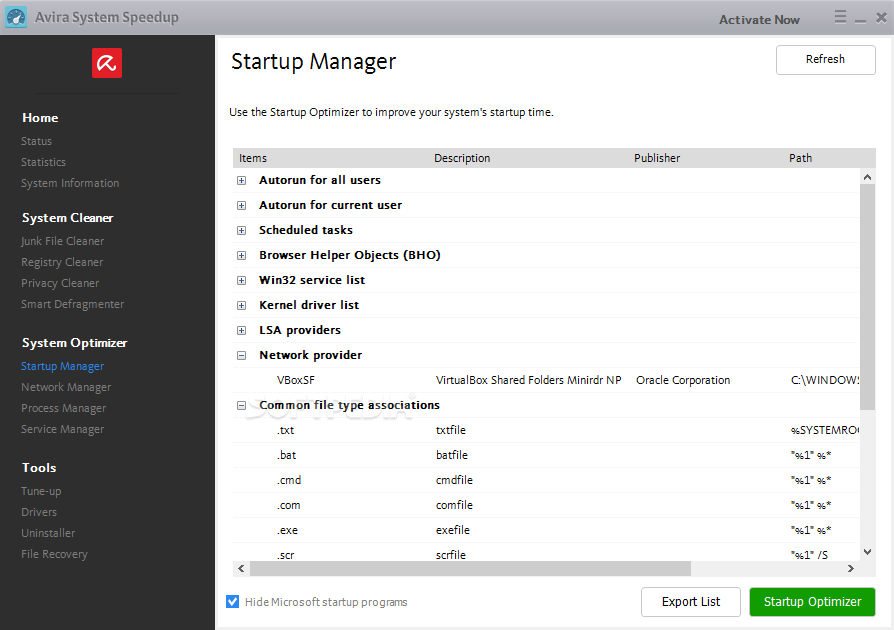
Task: Select Startup Manager in sidebar
Action: click(x=63, y=366)
